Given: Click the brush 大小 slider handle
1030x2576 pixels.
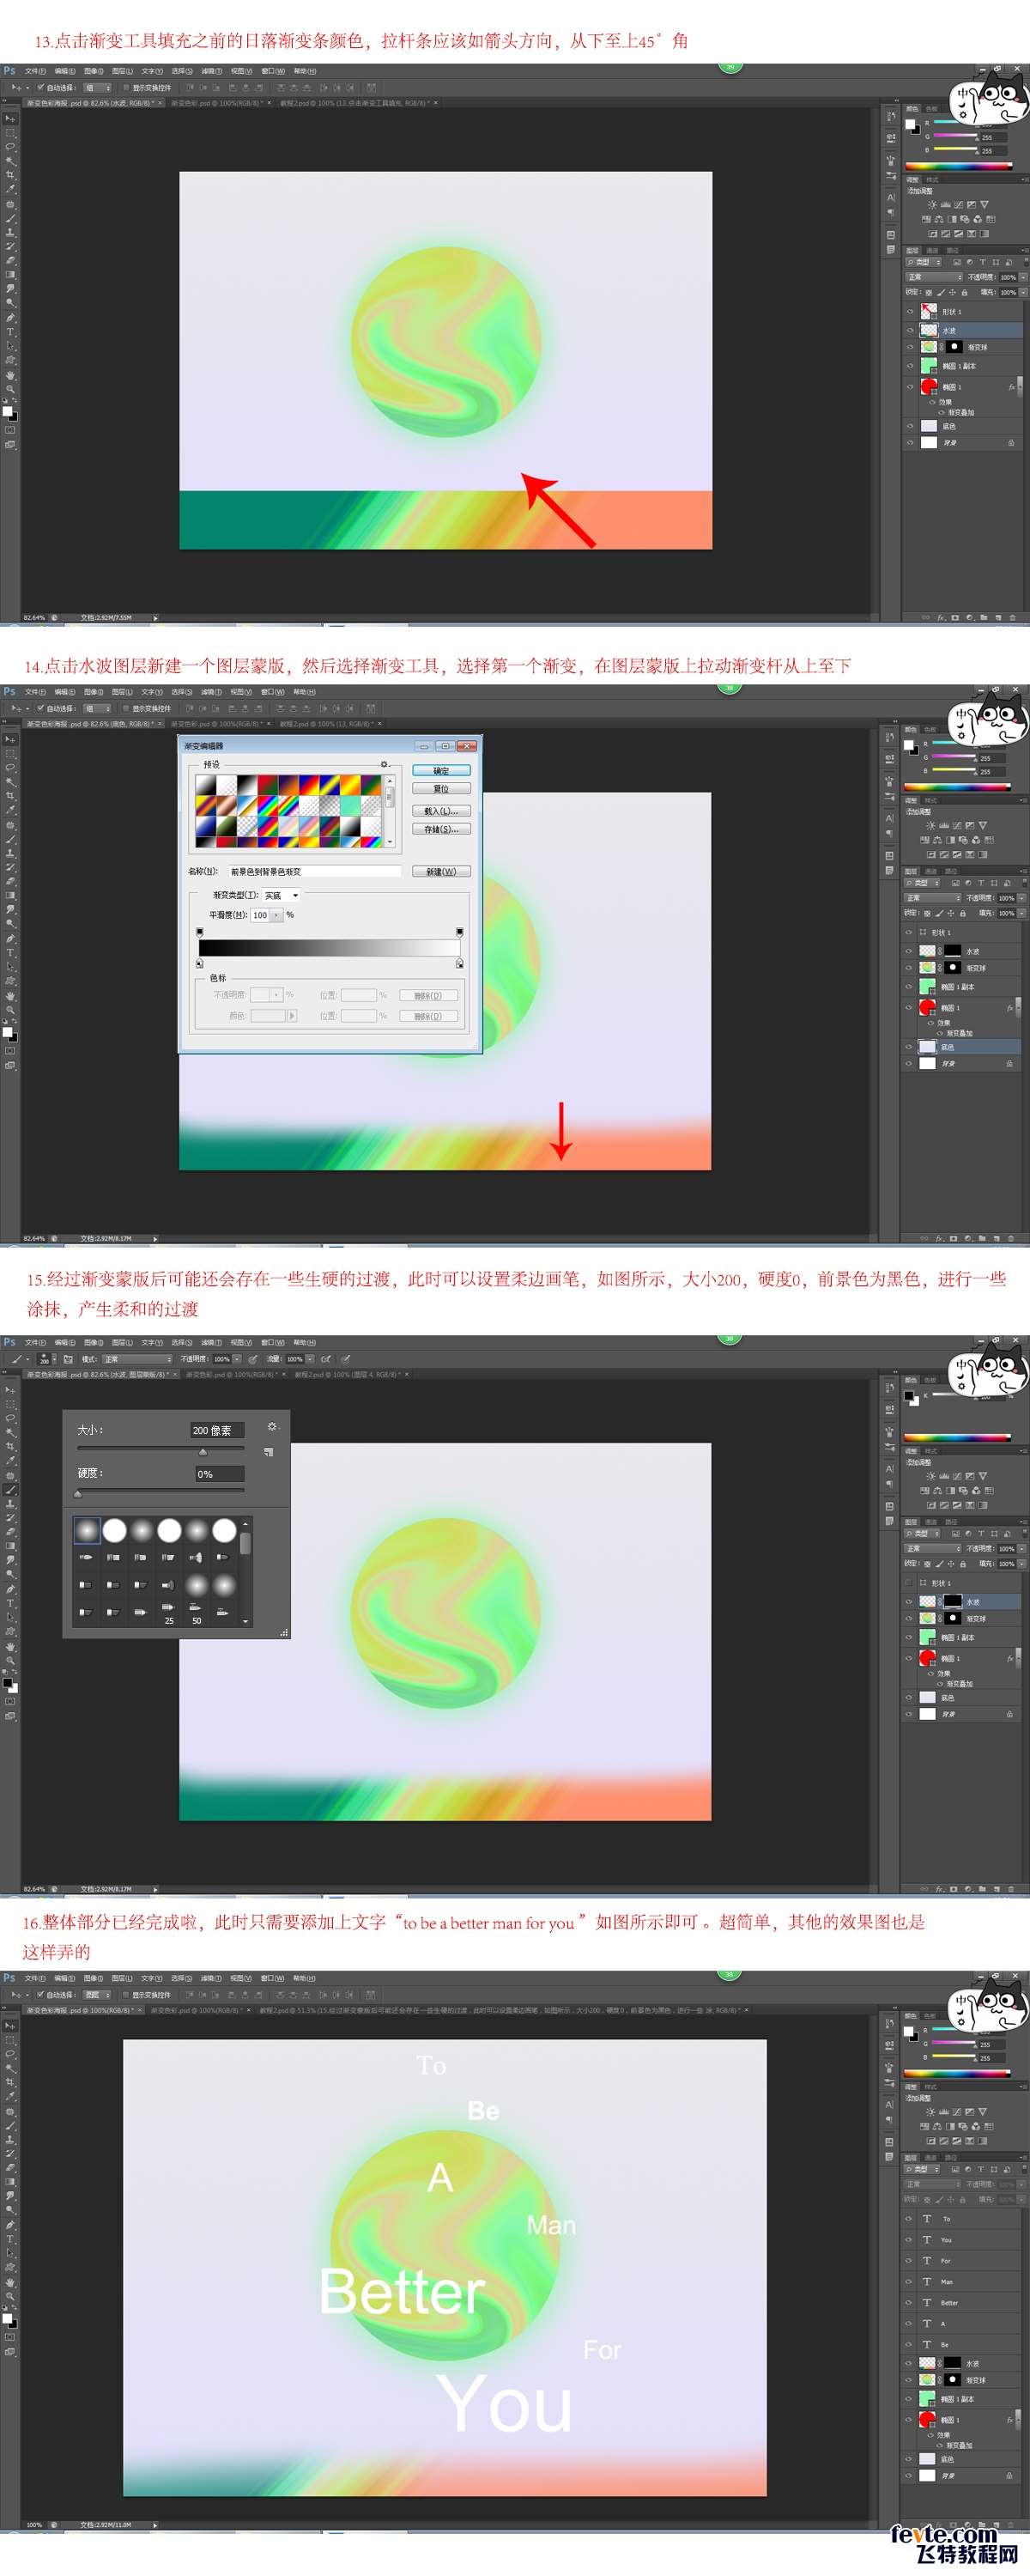Looking at the screenshot, I should [x=202, y=1451].
